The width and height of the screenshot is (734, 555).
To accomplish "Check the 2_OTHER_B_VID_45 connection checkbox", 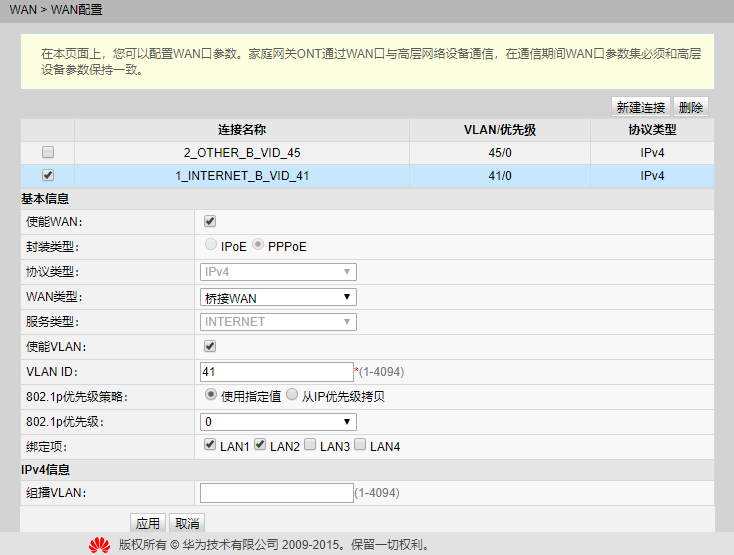I will coord(47,153).
